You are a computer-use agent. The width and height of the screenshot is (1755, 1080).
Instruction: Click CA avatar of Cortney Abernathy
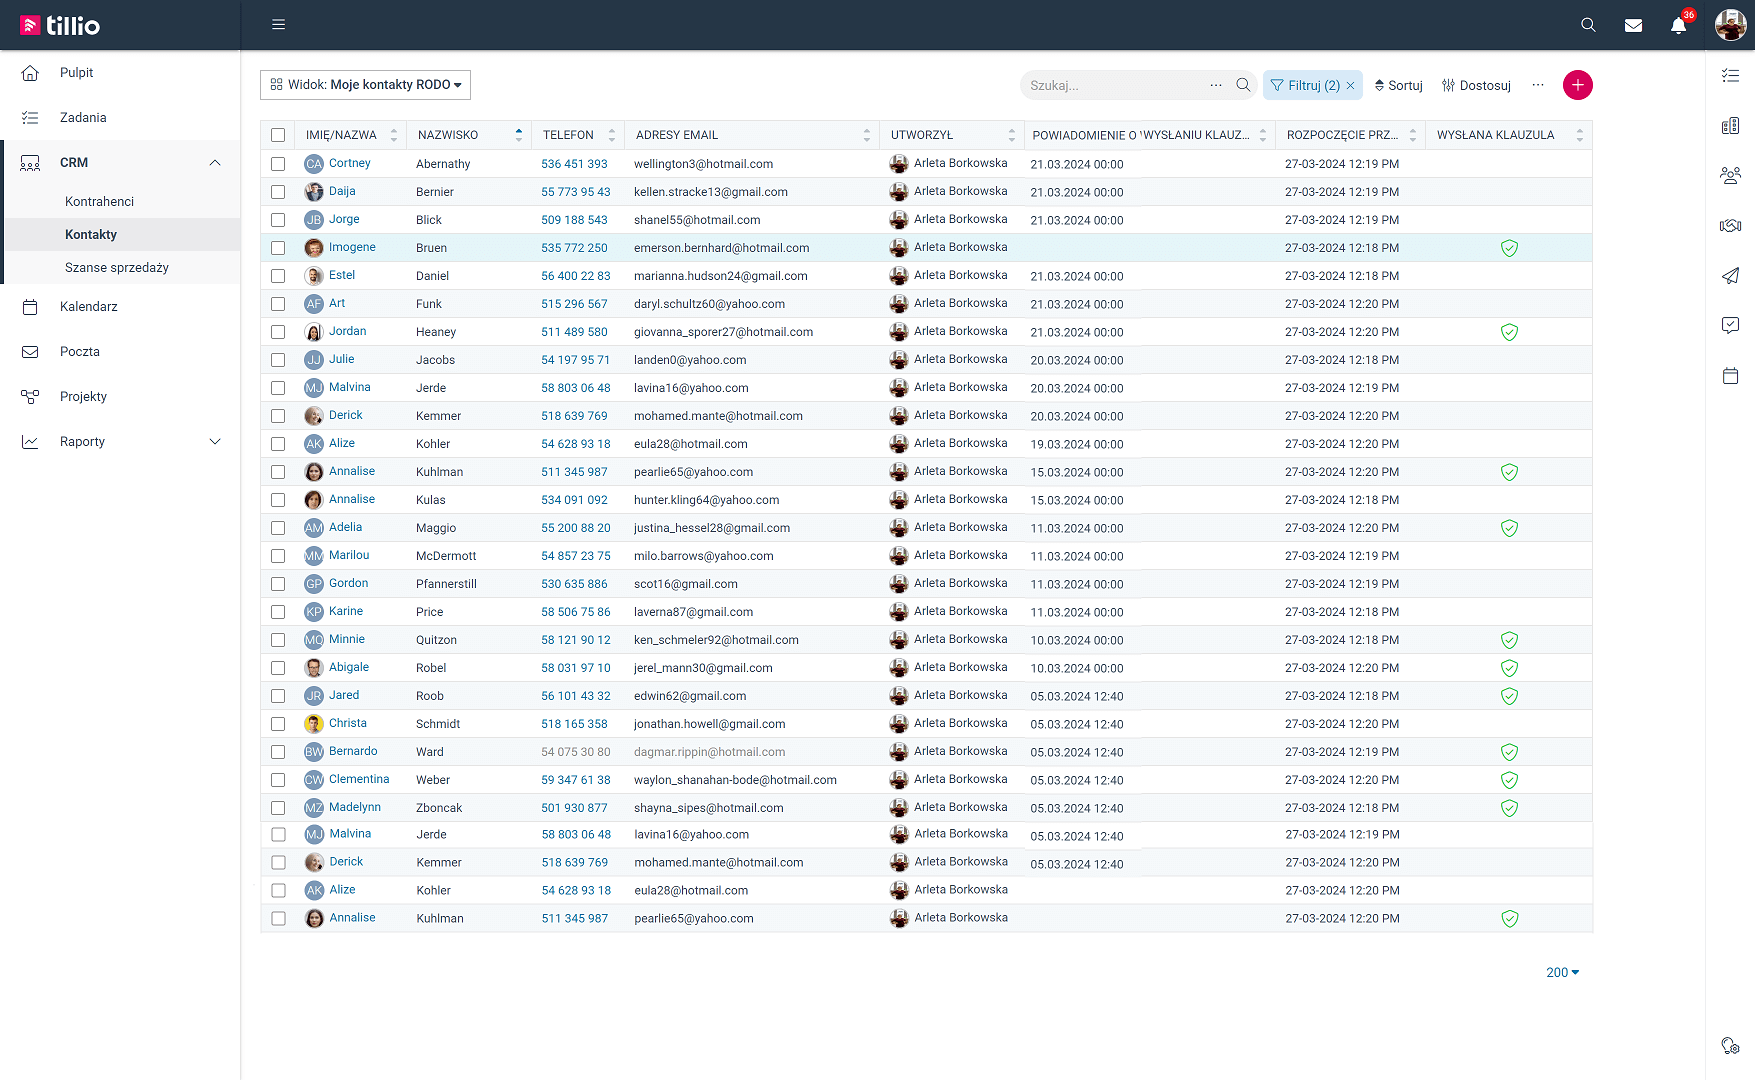tap(314, 164)
